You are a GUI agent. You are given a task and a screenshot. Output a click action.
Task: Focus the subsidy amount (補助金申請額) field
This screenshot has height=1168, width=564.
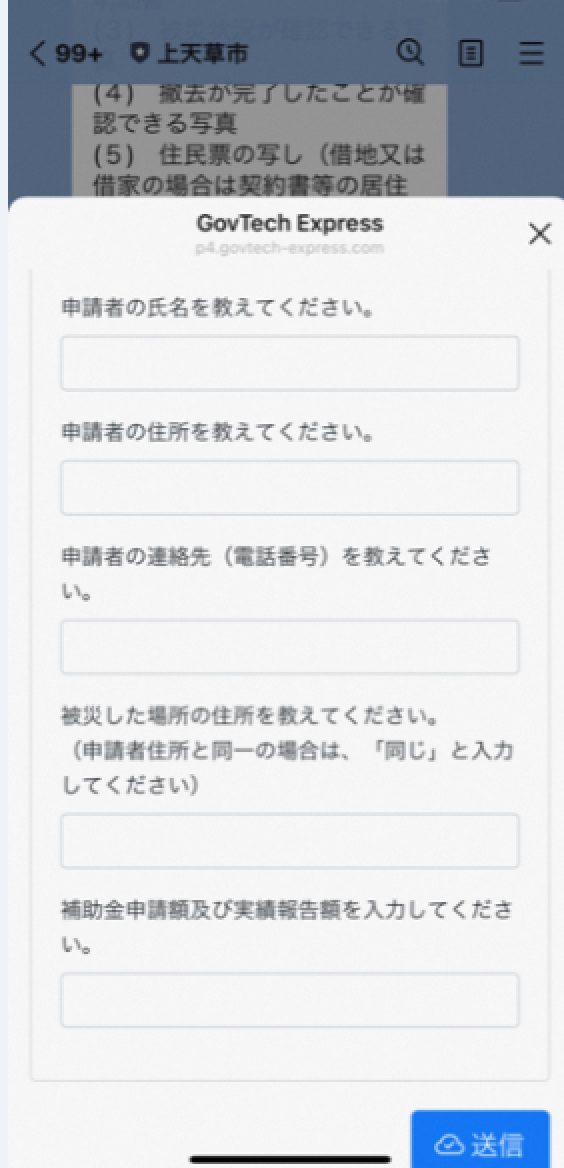289,1000
